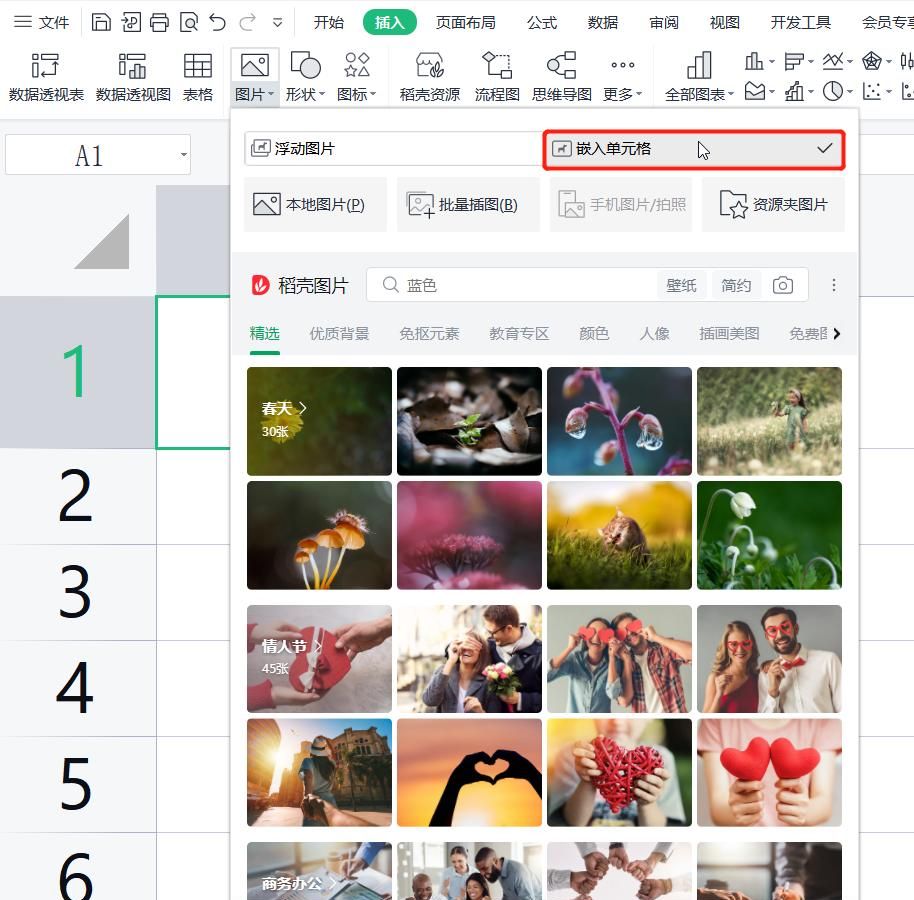This screenshot has width=914, height=900.
Task: Click the 简约 search tag
Action: click(736, 286)
